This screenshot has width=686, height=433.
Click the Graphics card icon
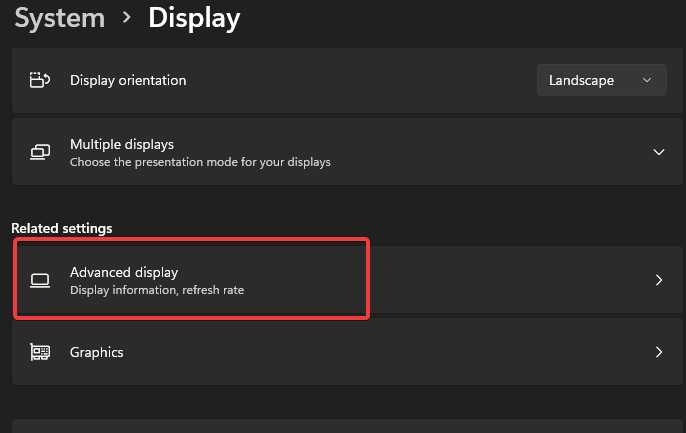40,352
